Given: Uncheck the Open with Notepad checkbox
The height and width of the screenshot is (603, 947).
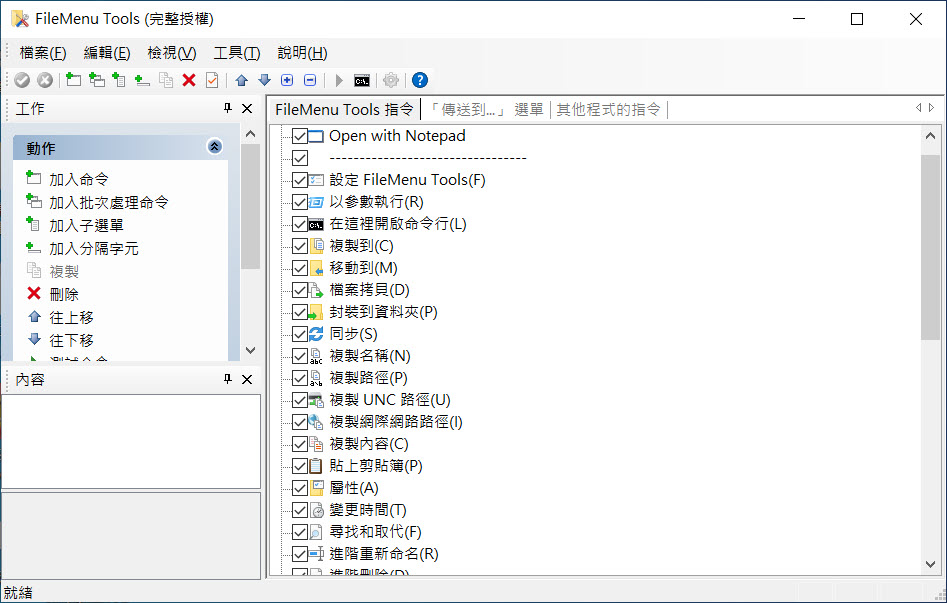Looking at the screenshot, I should pyautogui.click(x=300, y=136).
